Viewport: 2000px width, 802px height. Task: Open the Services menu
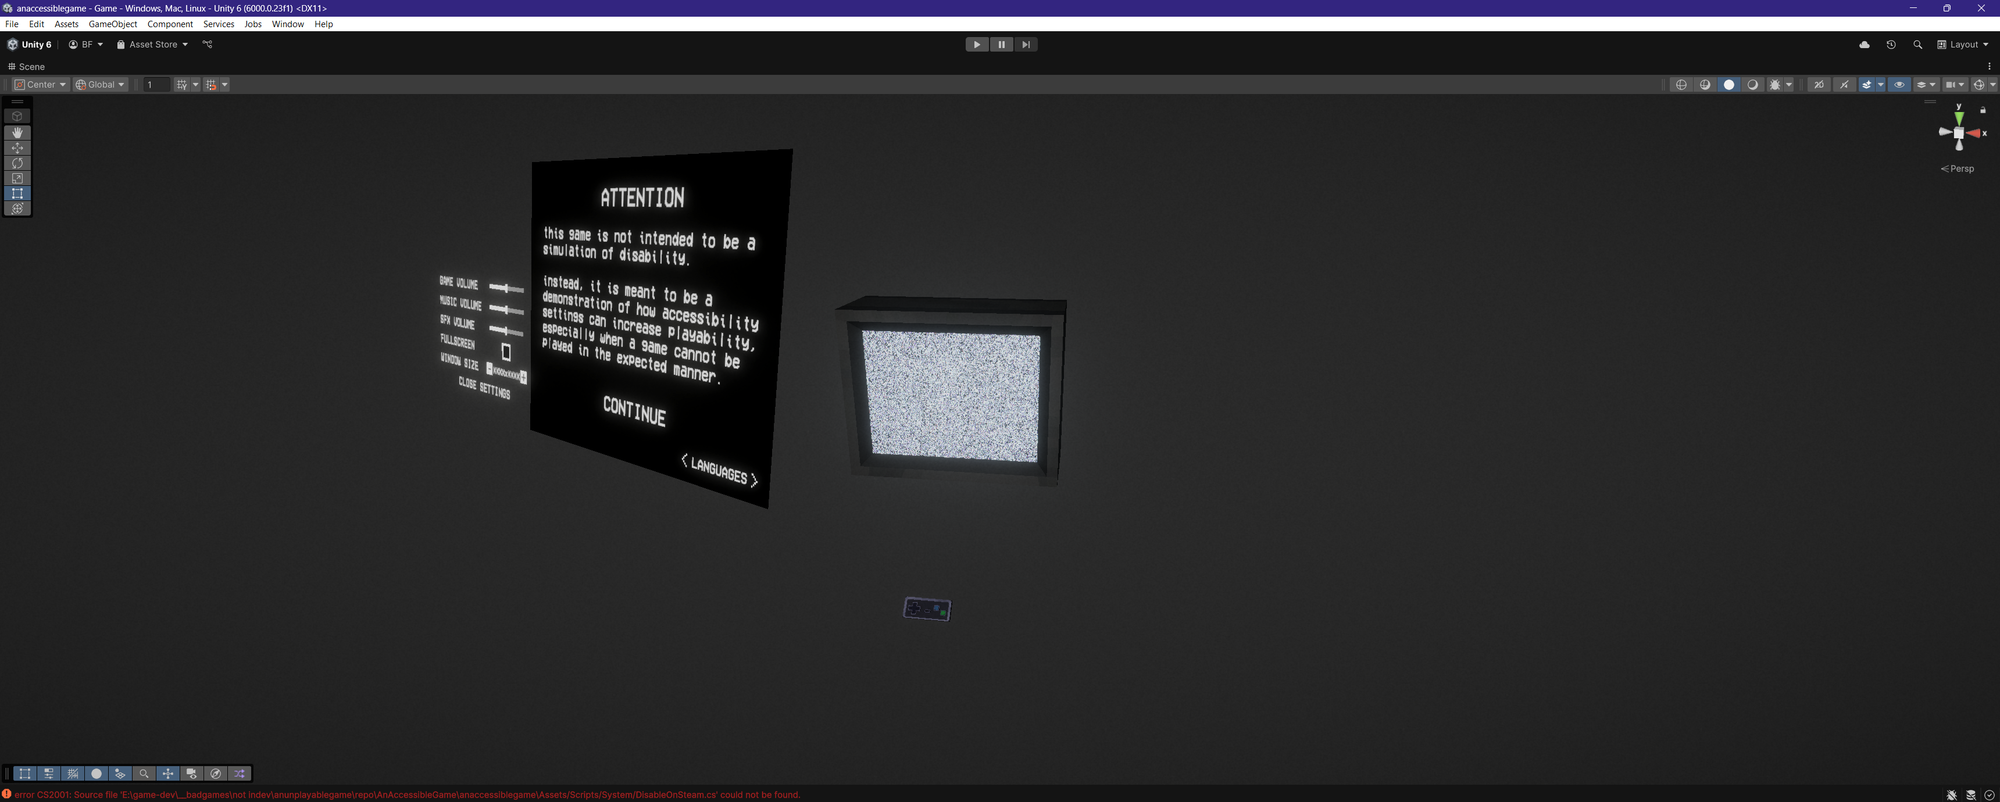coord(219,24)
